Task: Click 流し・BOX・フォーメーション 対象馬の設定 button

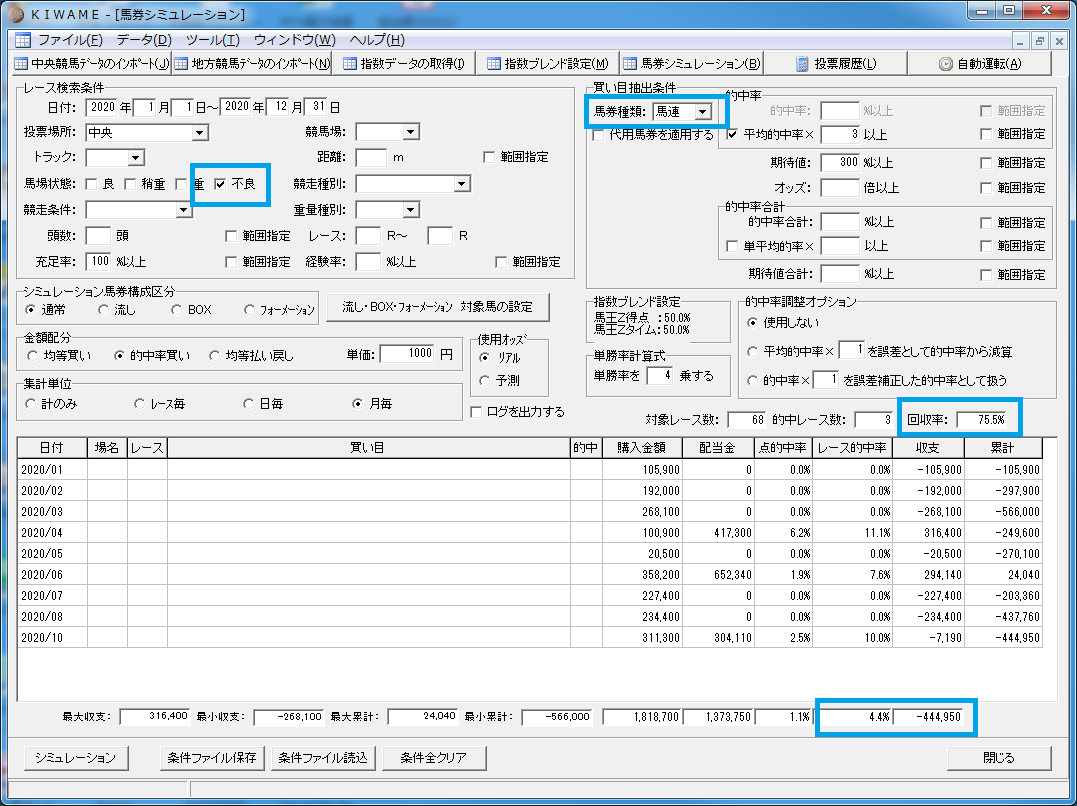Action: (x=438, y=307)
